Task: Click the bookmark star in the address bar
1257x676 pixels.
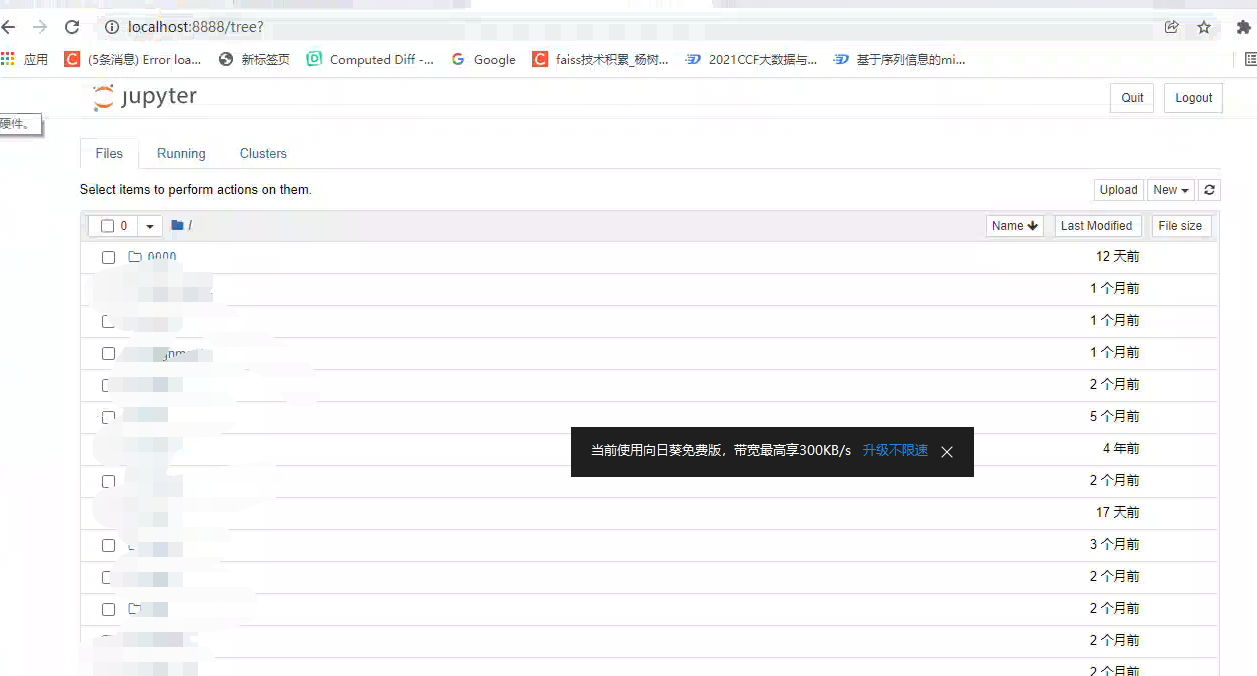Action: 1204,28
